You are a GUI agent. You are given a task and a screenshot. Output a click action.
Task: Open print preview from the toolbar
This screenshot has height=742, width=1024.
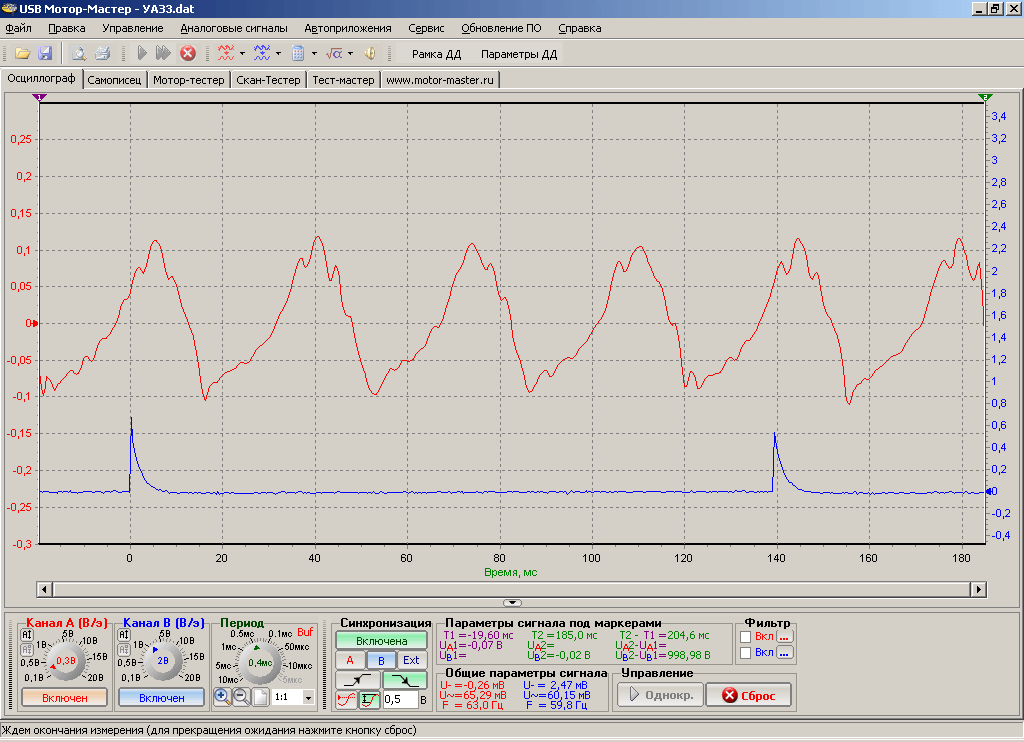(x=79, y=54)
